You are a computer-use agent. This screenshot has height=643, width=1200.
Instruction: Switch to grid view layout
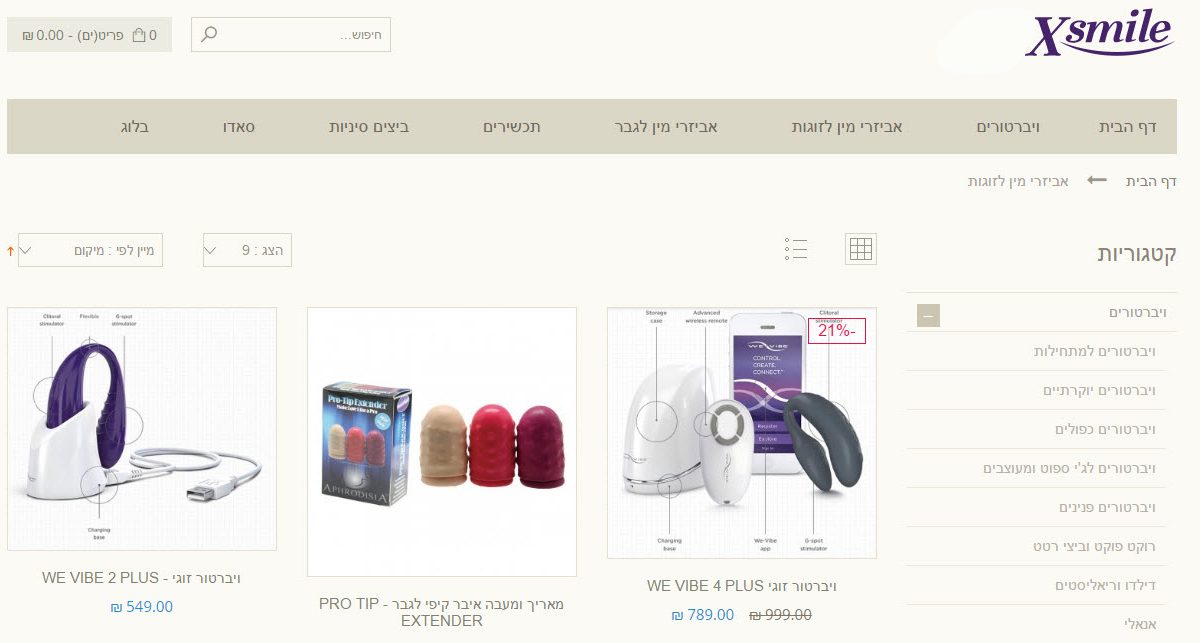coord(860,249)
